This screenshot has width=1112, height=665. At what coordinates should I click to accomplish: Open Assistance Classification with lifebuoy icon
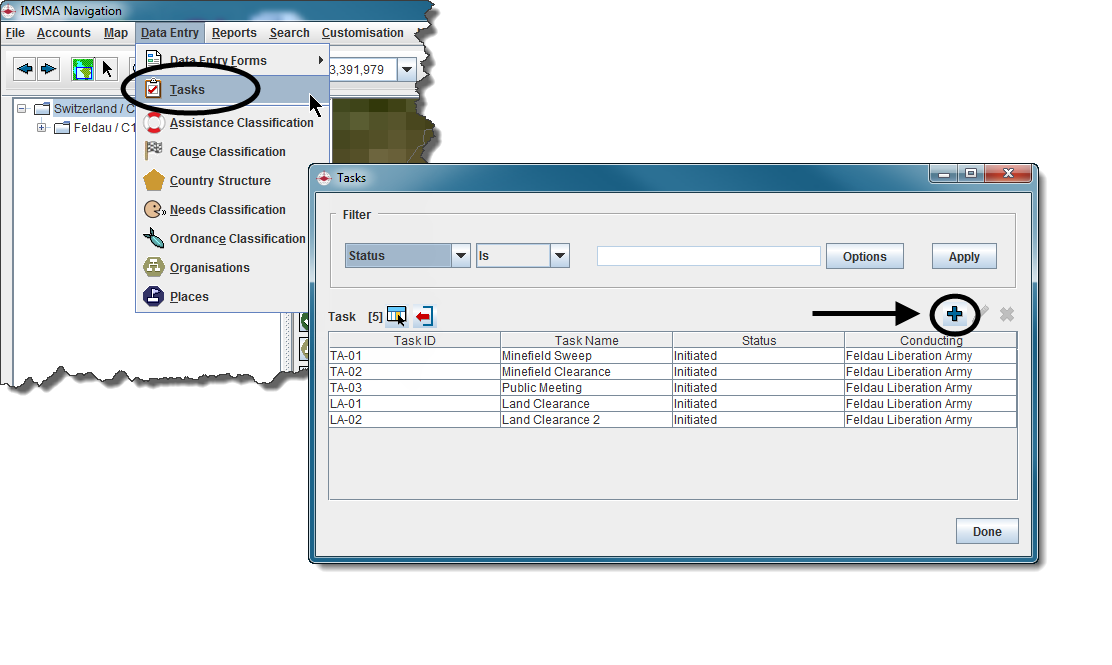pos(240,123)
